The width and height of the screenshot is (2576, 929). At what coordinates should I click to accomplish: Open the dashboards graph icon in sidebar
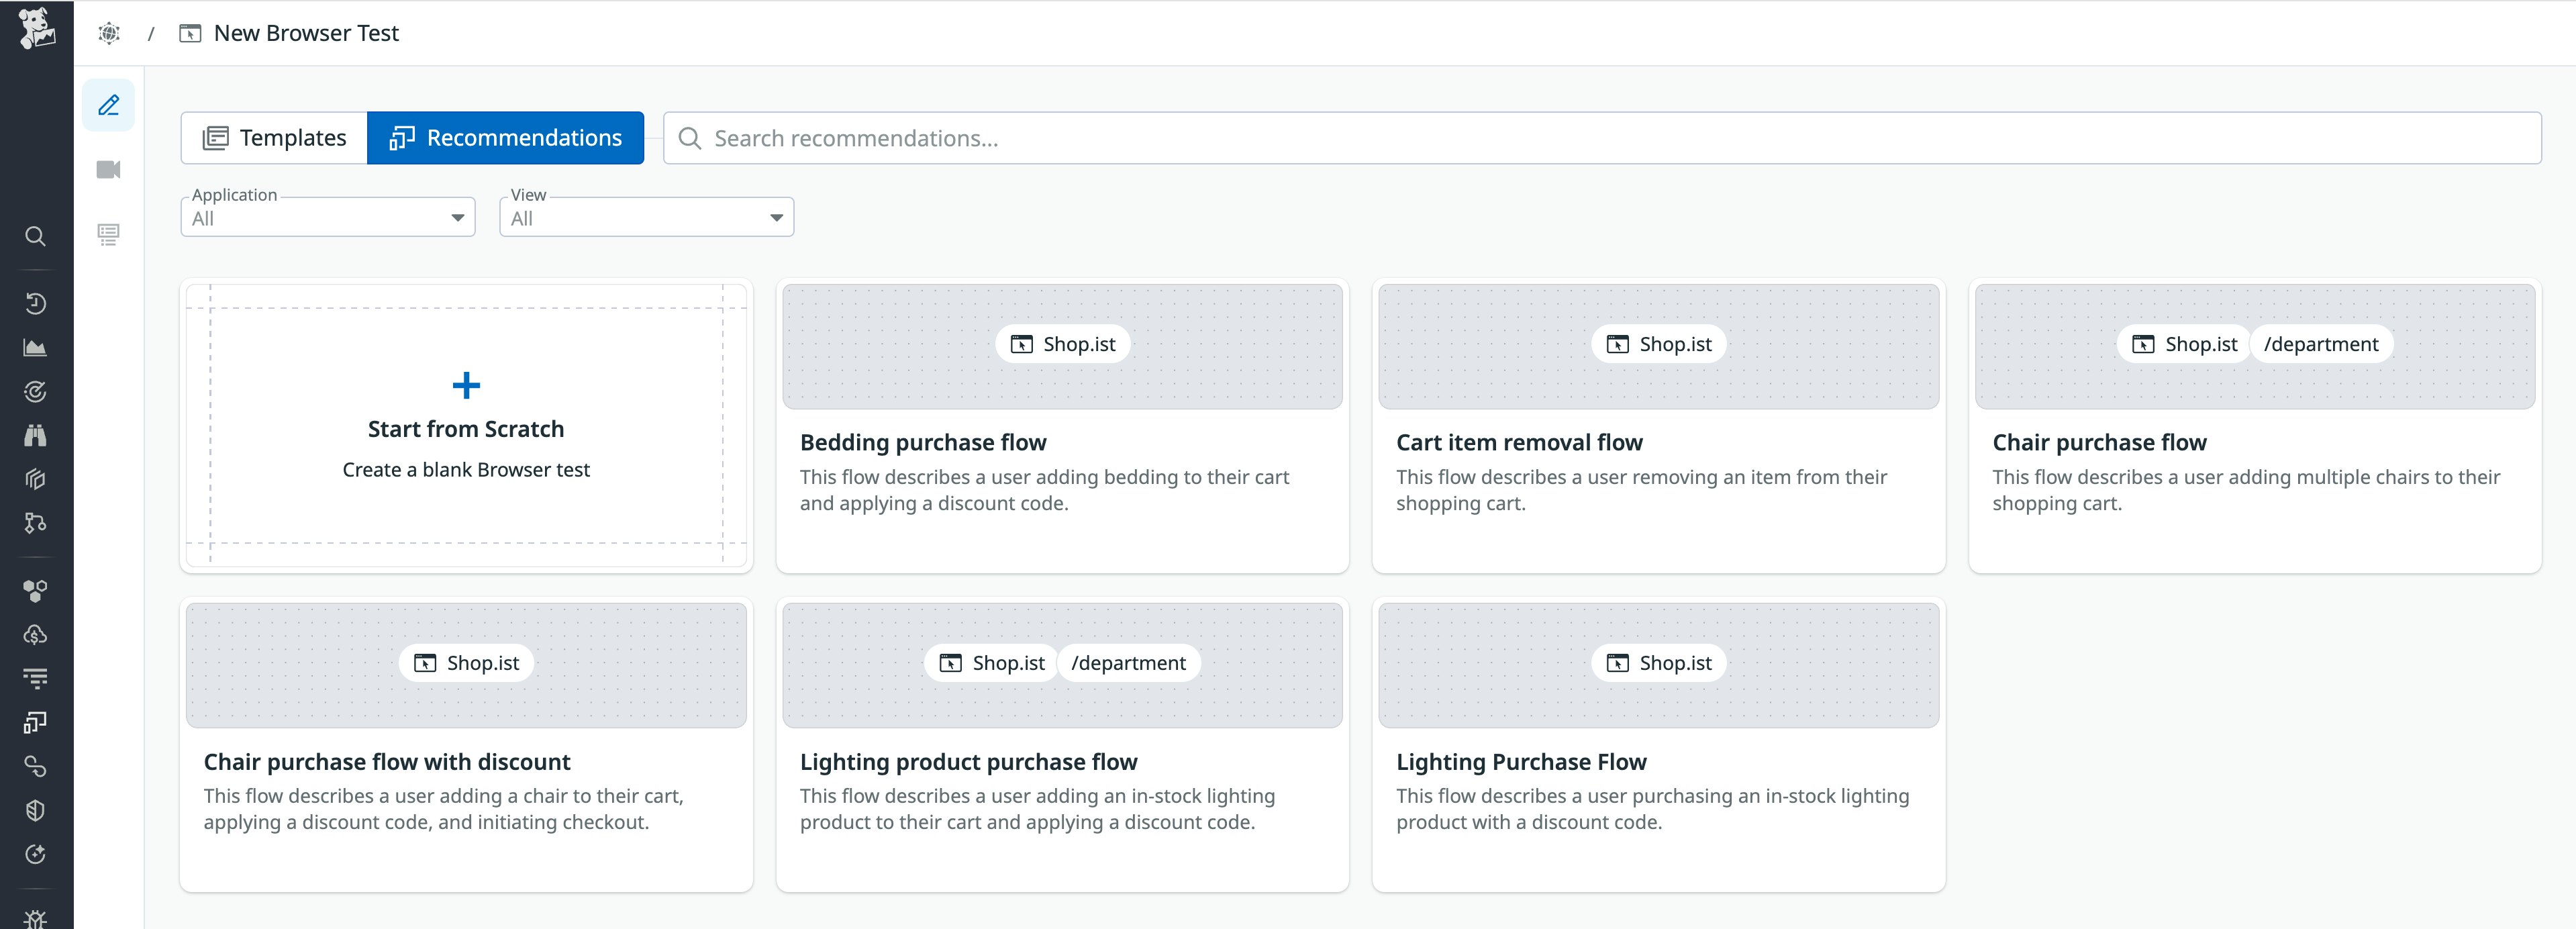tap(36, 348)
